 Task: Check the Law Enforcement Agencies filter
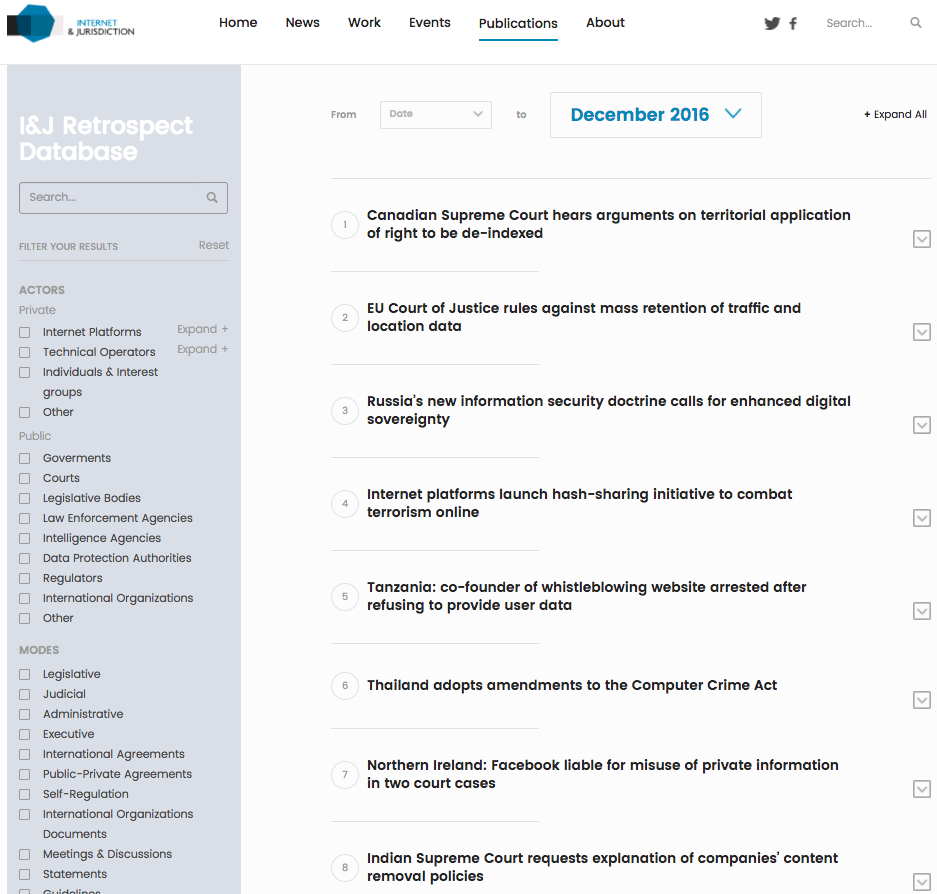[25, 518]
